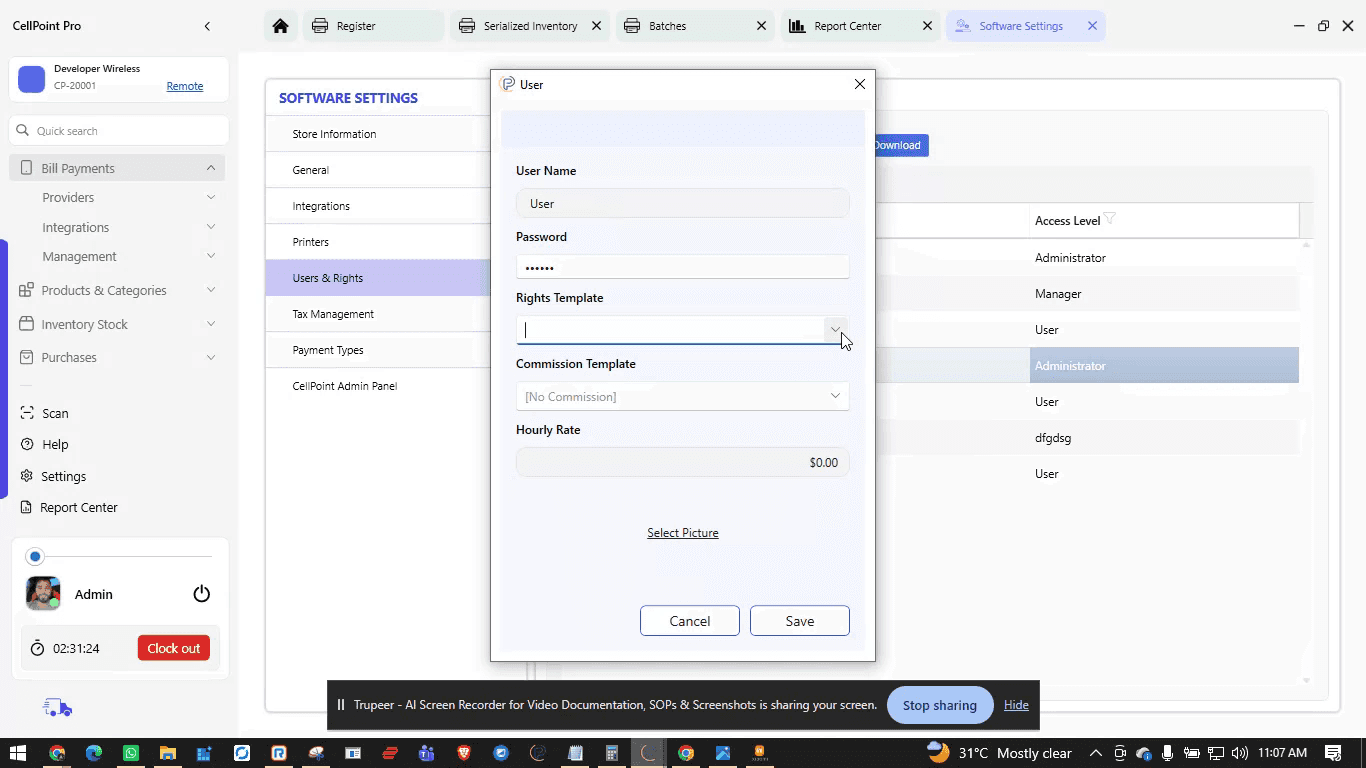Click the Remote link
This screenshot has width=1366, height=768.
pos(185,86)
